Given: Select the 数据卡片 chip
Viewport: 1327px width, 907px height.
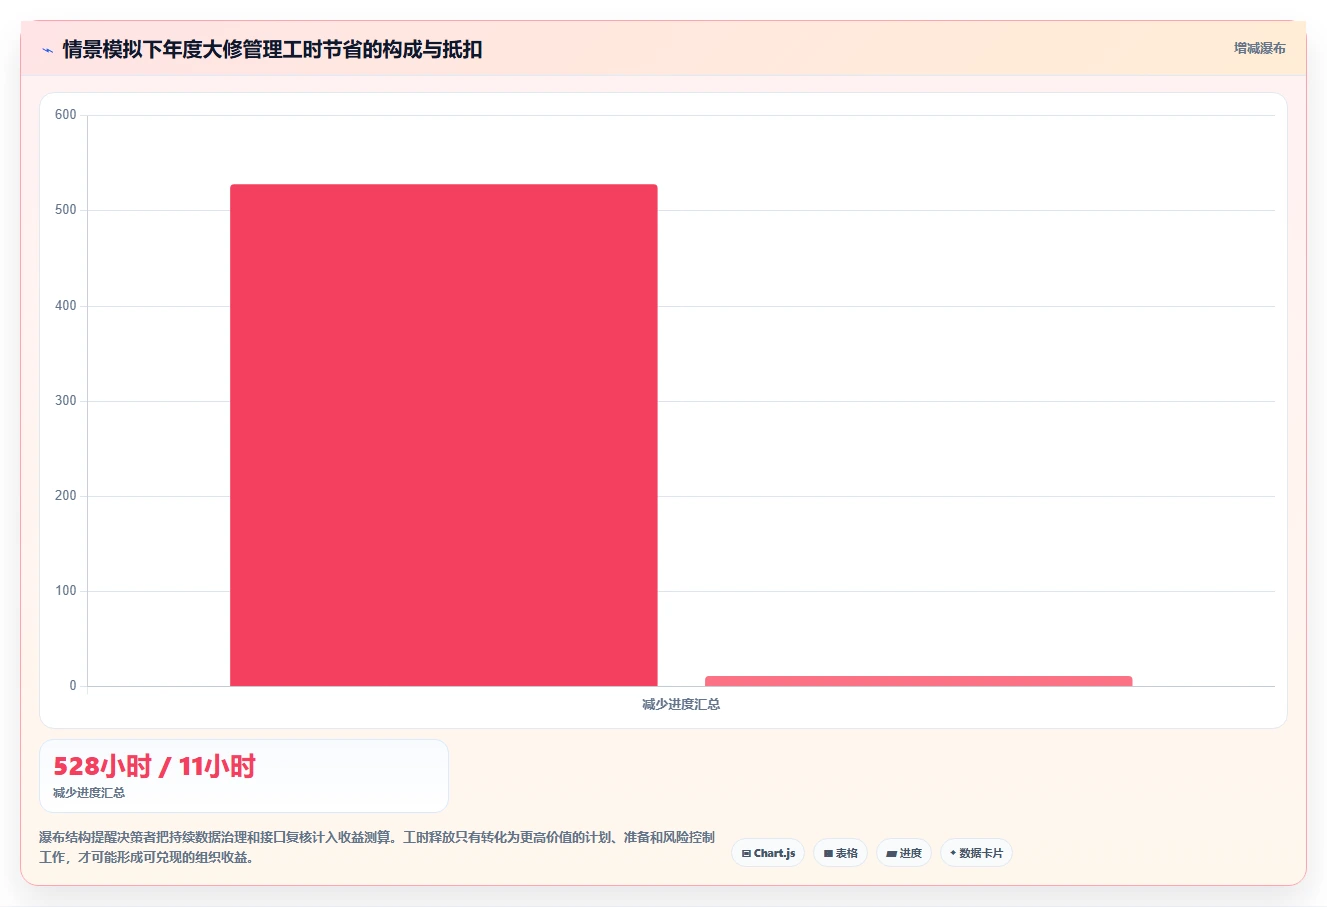Looking at the screenshot, I should [976, 853].
